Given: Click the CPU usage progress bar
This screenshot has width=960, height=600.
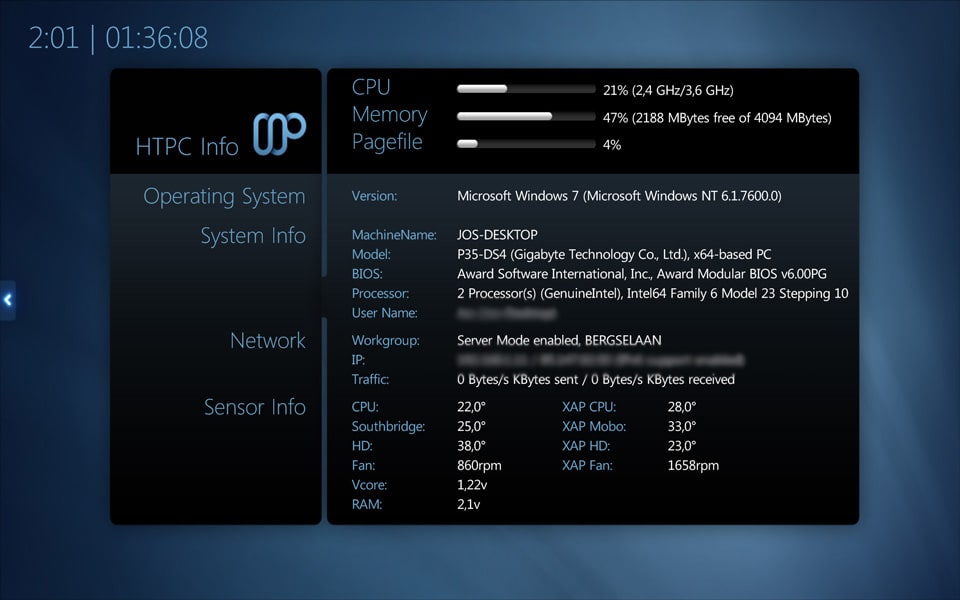Looking at the screenshot, I should 525,89.
